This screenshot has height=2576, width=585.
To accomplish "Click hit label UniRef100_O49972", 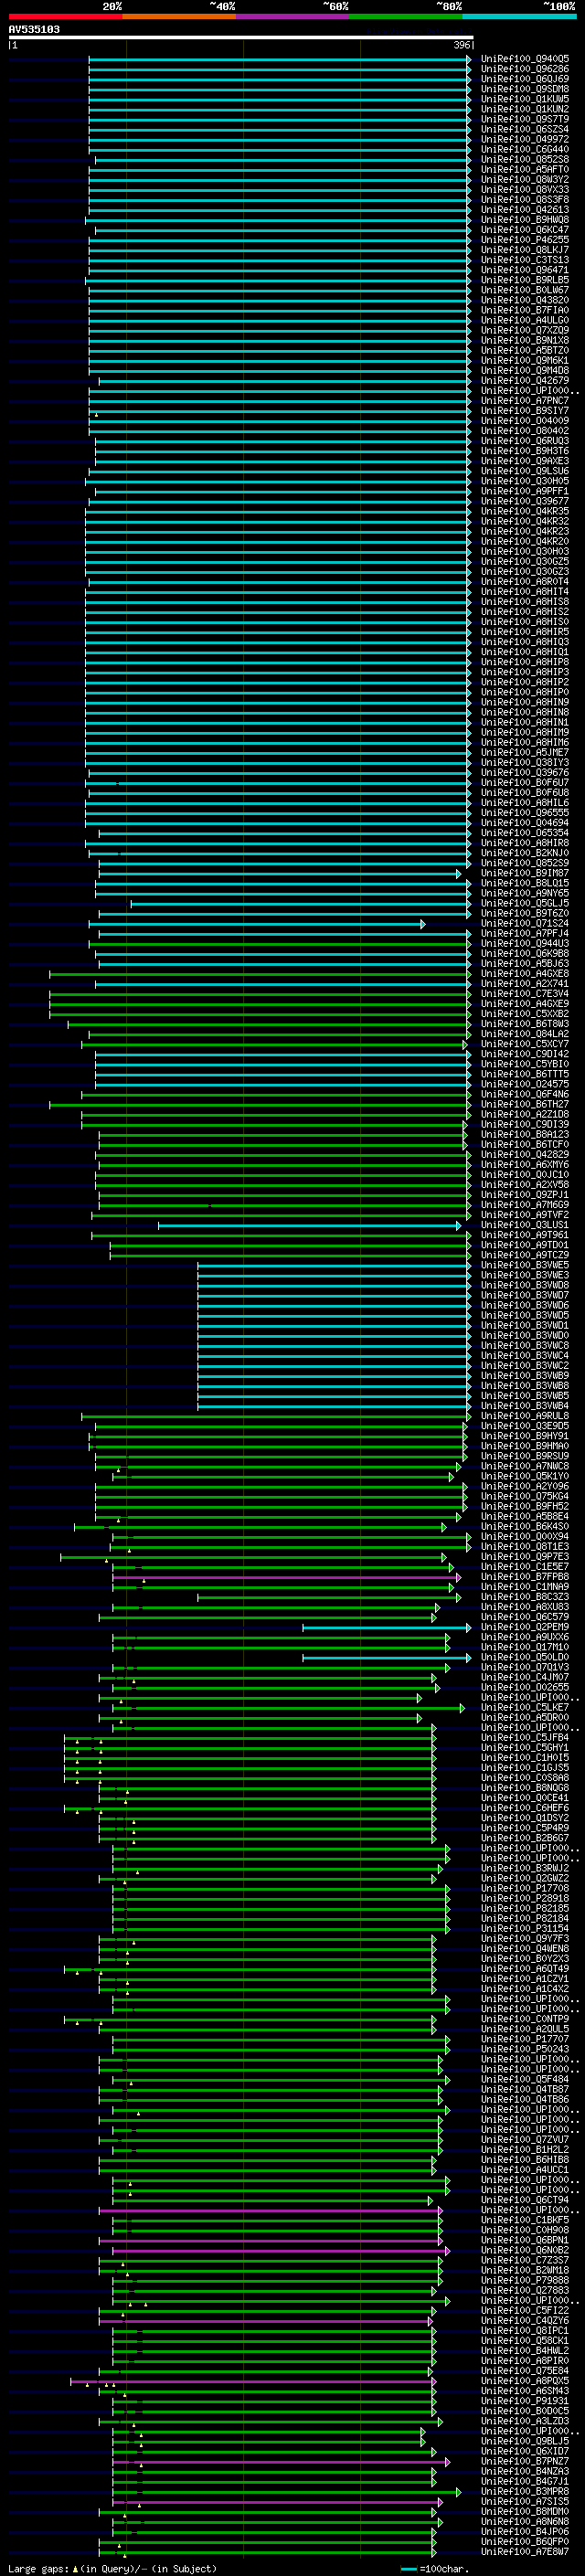I will coord(525,139).
